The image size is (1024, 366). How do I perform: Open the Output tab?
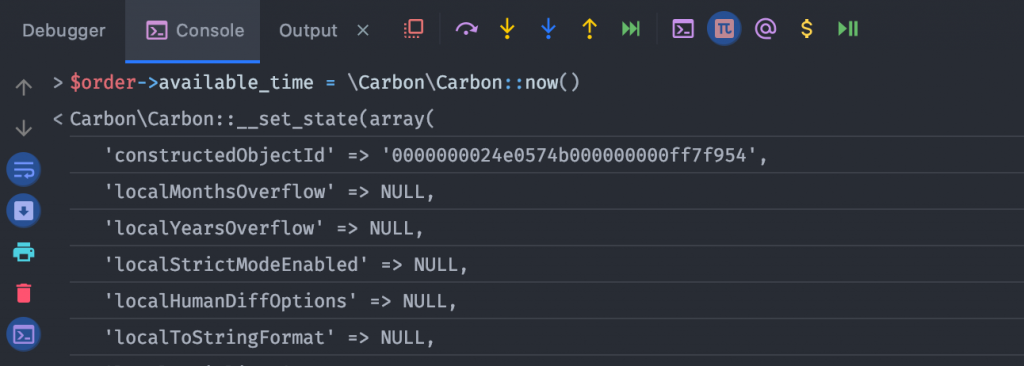click(308, 30)
